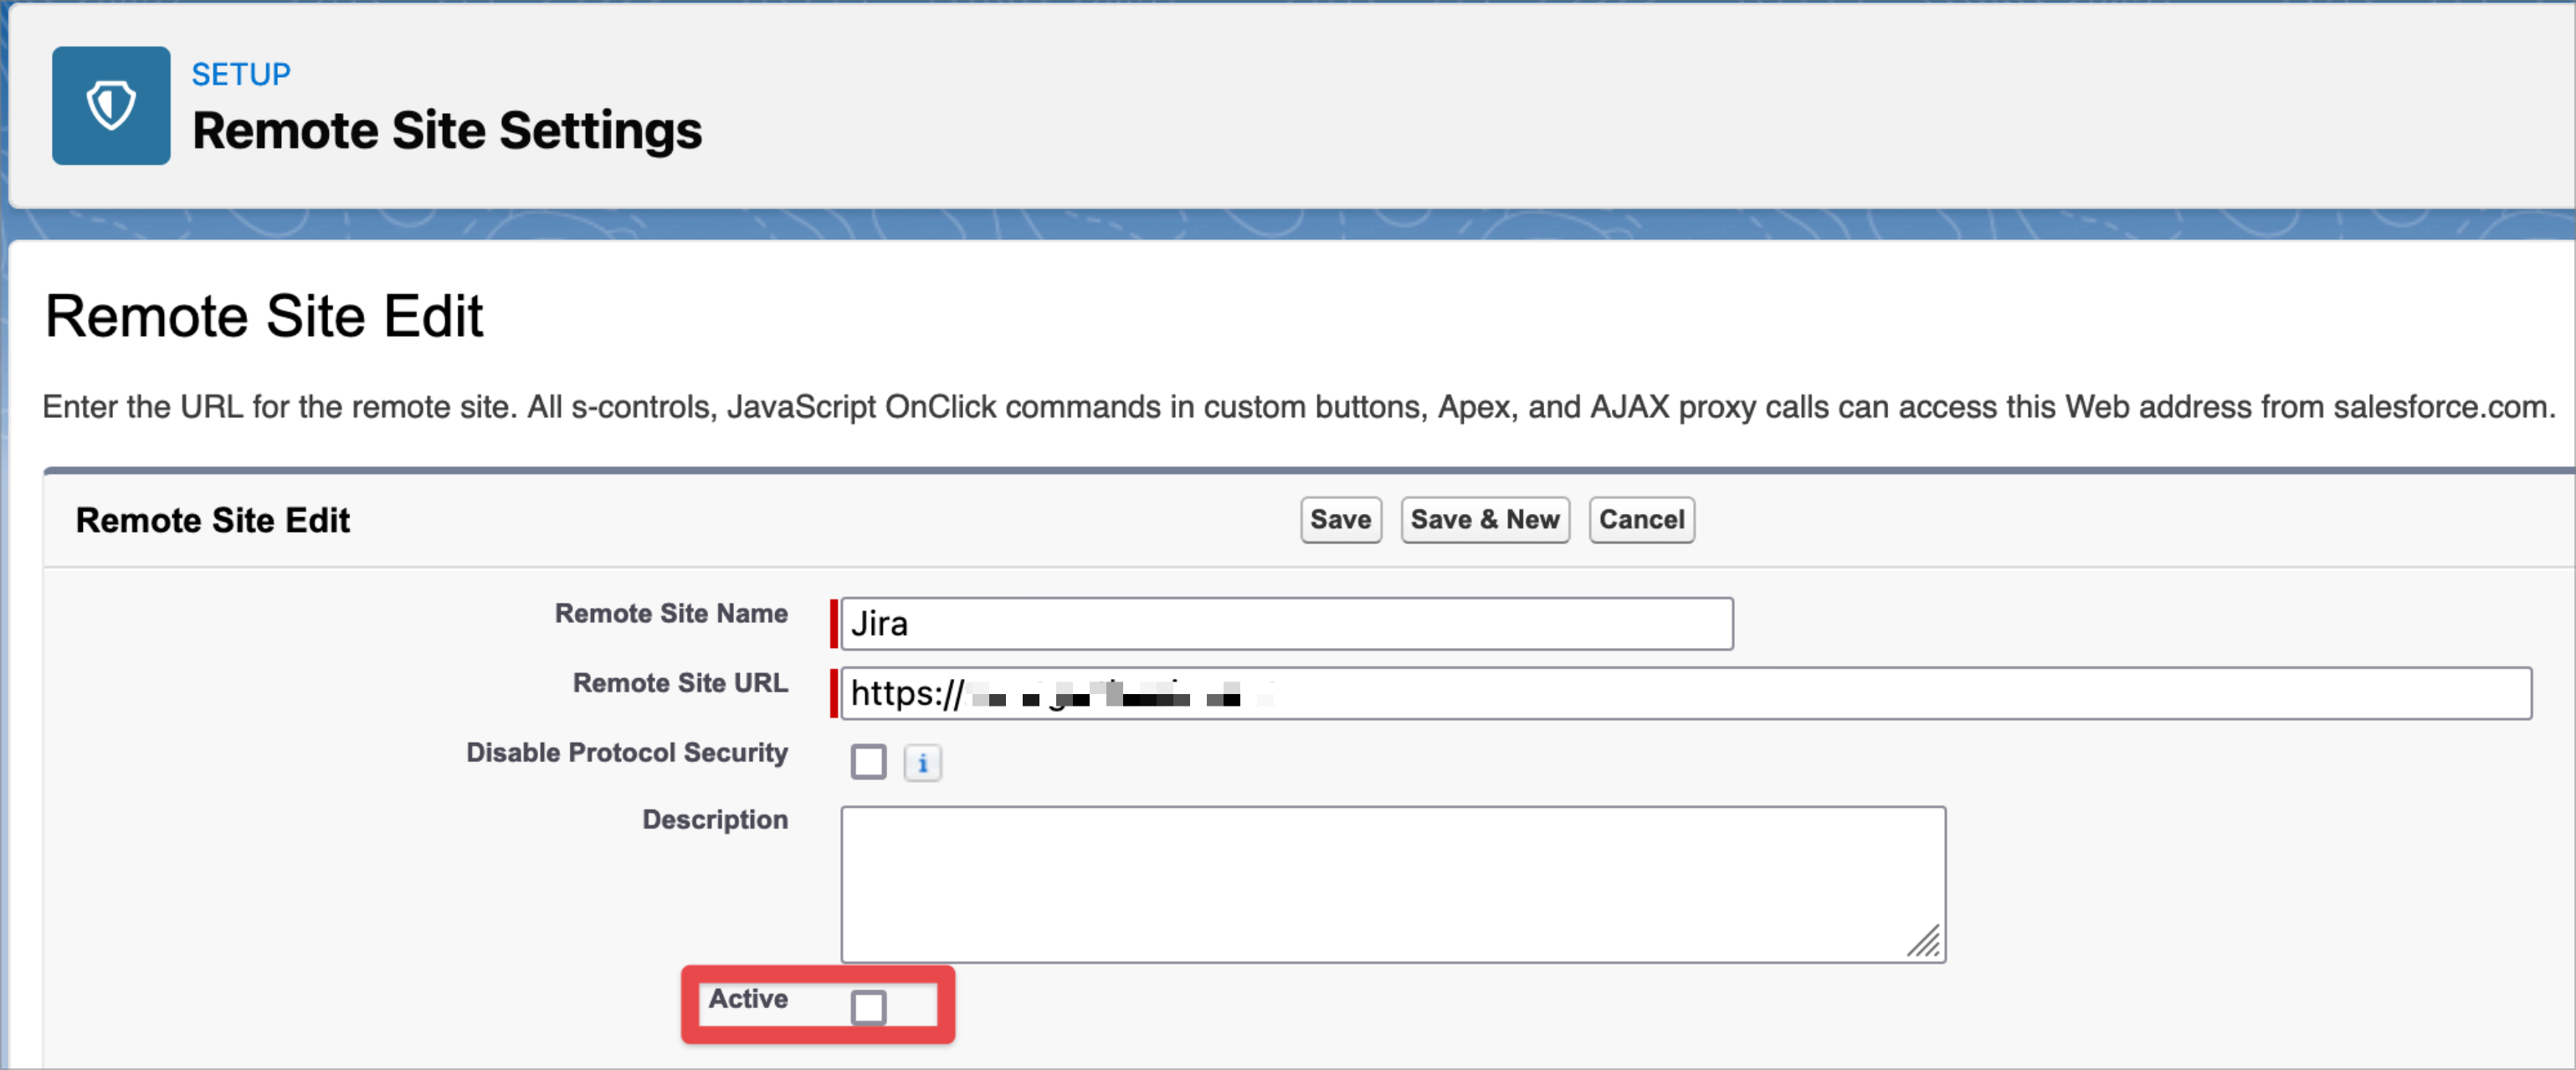Click the large Remote Site Edit heading
The height and width of the screenshot is (1070, 2576).
(x=264, y=316)
